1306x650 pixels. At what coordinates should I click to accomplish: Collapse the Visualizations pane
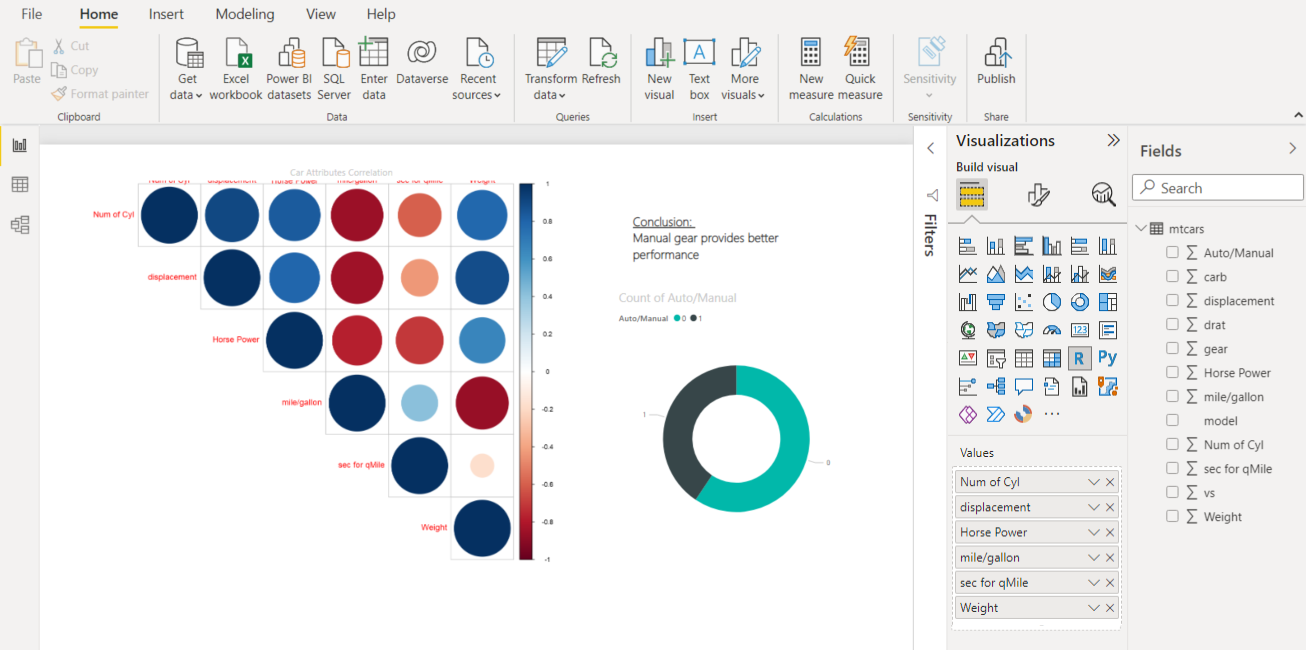(x=1113, y=141)
